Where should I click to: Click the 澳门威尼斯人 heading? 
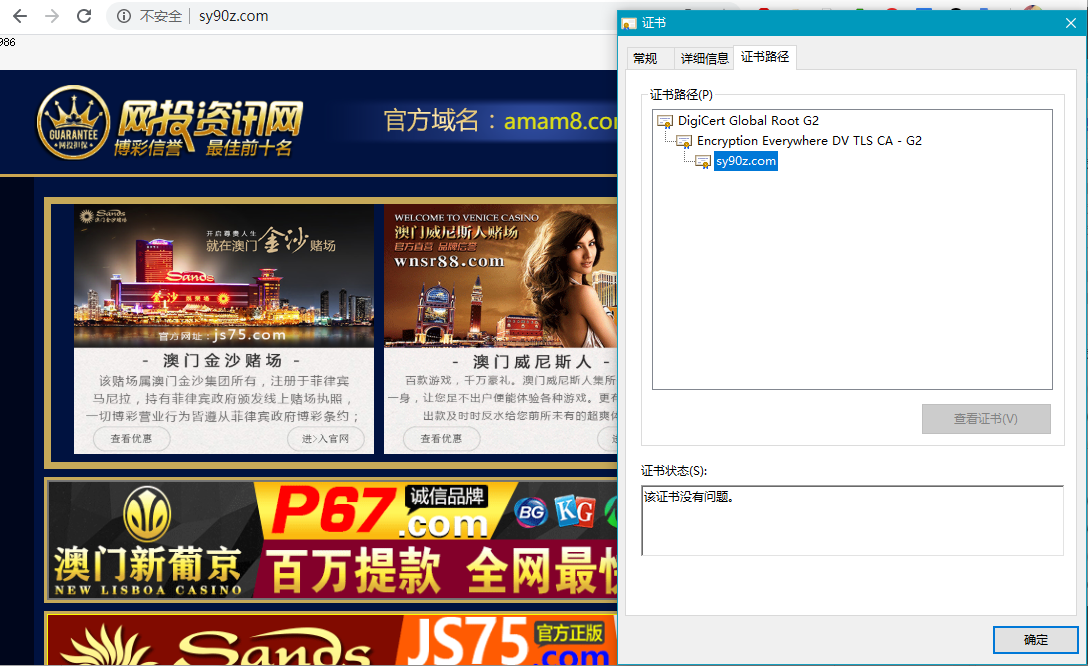tap(532, 361)
